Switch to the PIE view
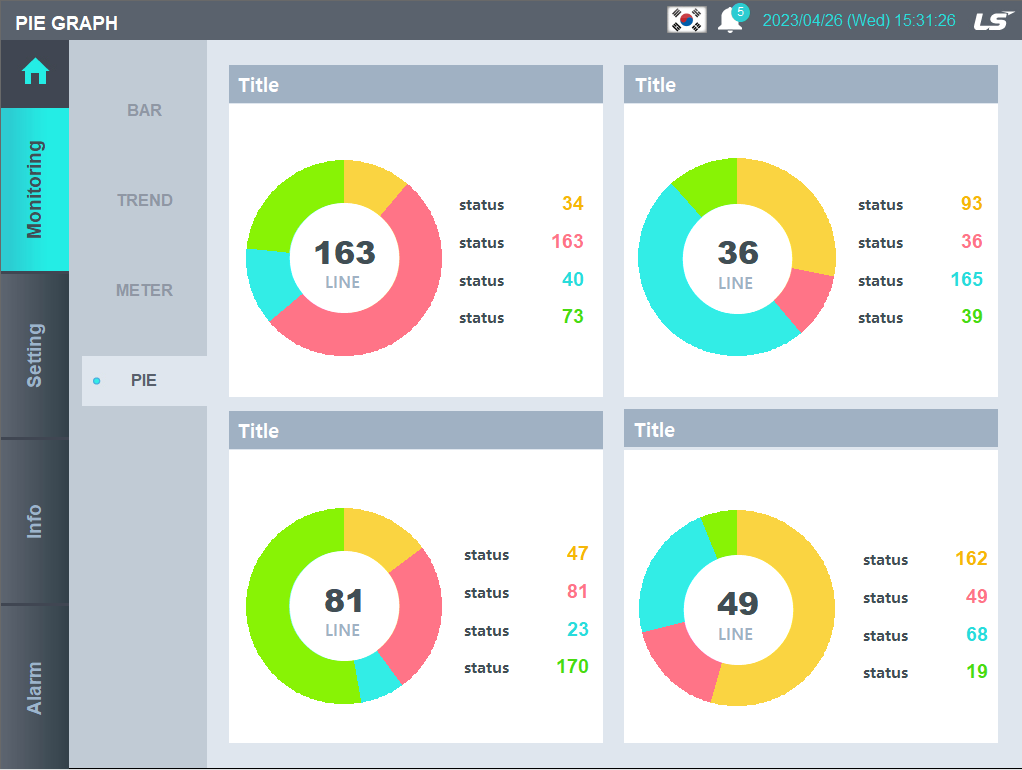Image resolution: width=1022 pixels, height=770 pixels. coord(145,380)
